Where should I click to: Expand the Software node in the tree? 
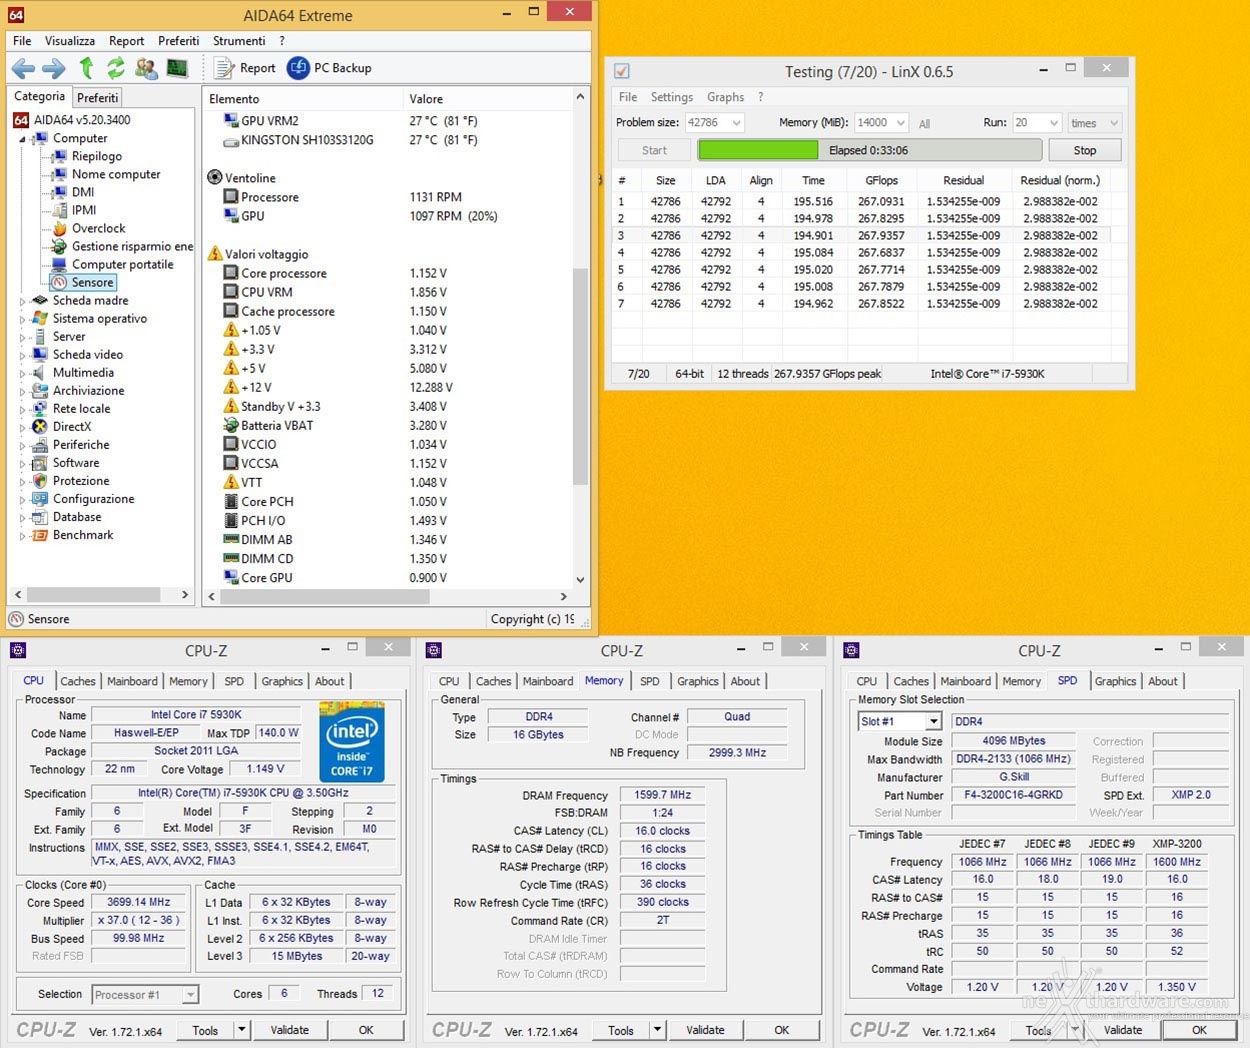22,463
